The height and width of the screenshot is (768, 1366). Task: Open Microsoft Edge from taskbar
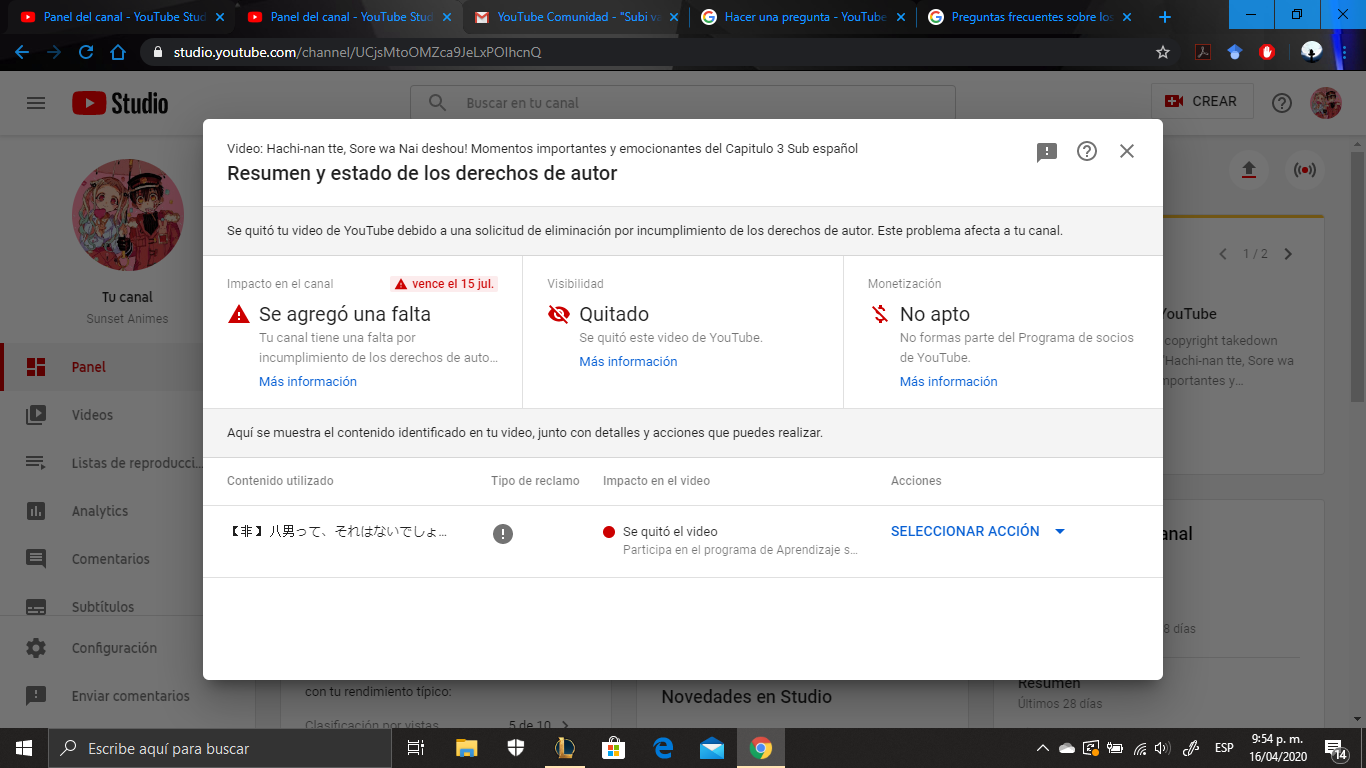click(663, 748)
